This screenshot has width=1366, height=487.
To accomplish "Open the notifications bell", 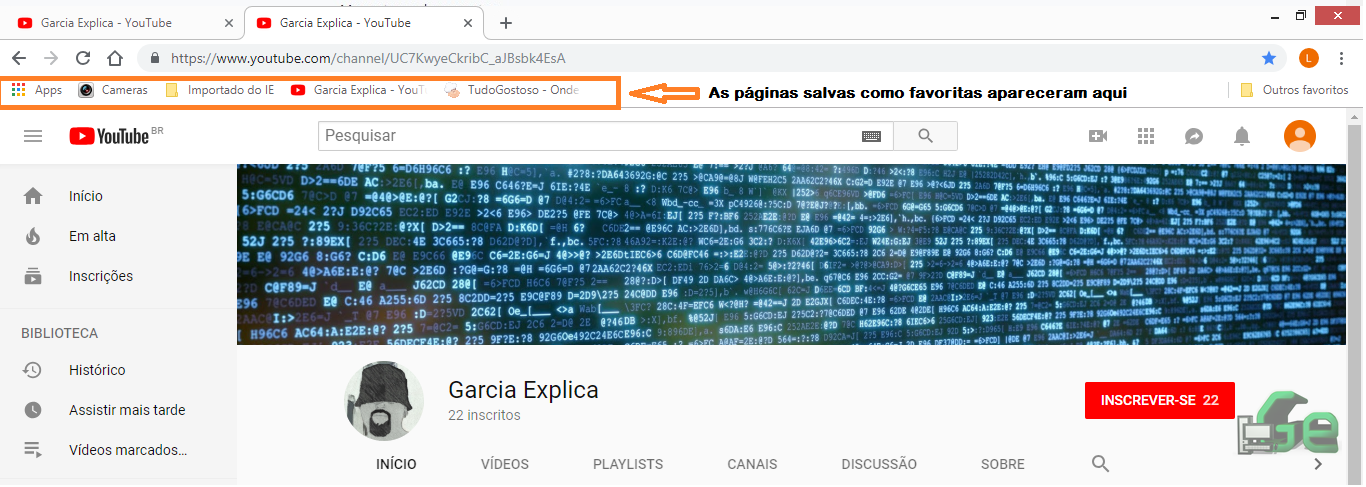I will (x=1242, y=136).
